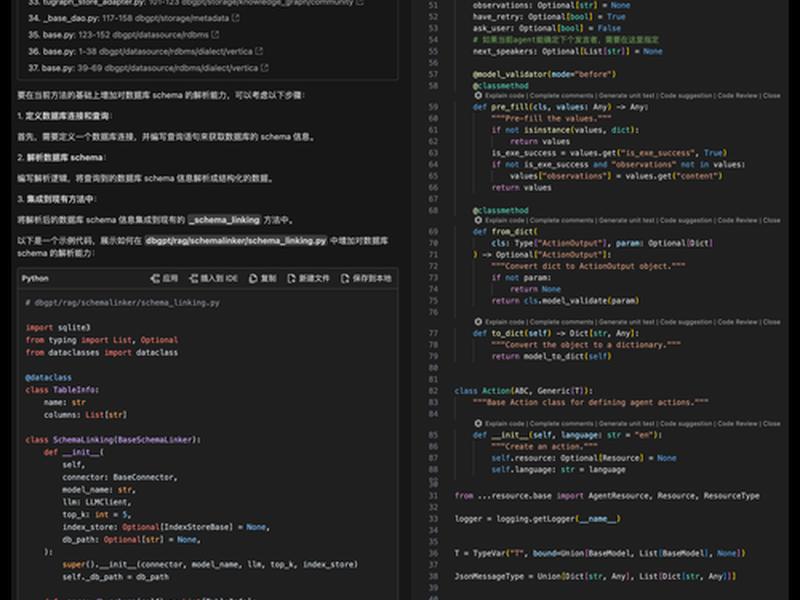Image resolution: width=800 pixels, height=600 pixels.
Task: Click the '@model_validator(mode="before")' line in editor
Action: (x=544, y=74)
